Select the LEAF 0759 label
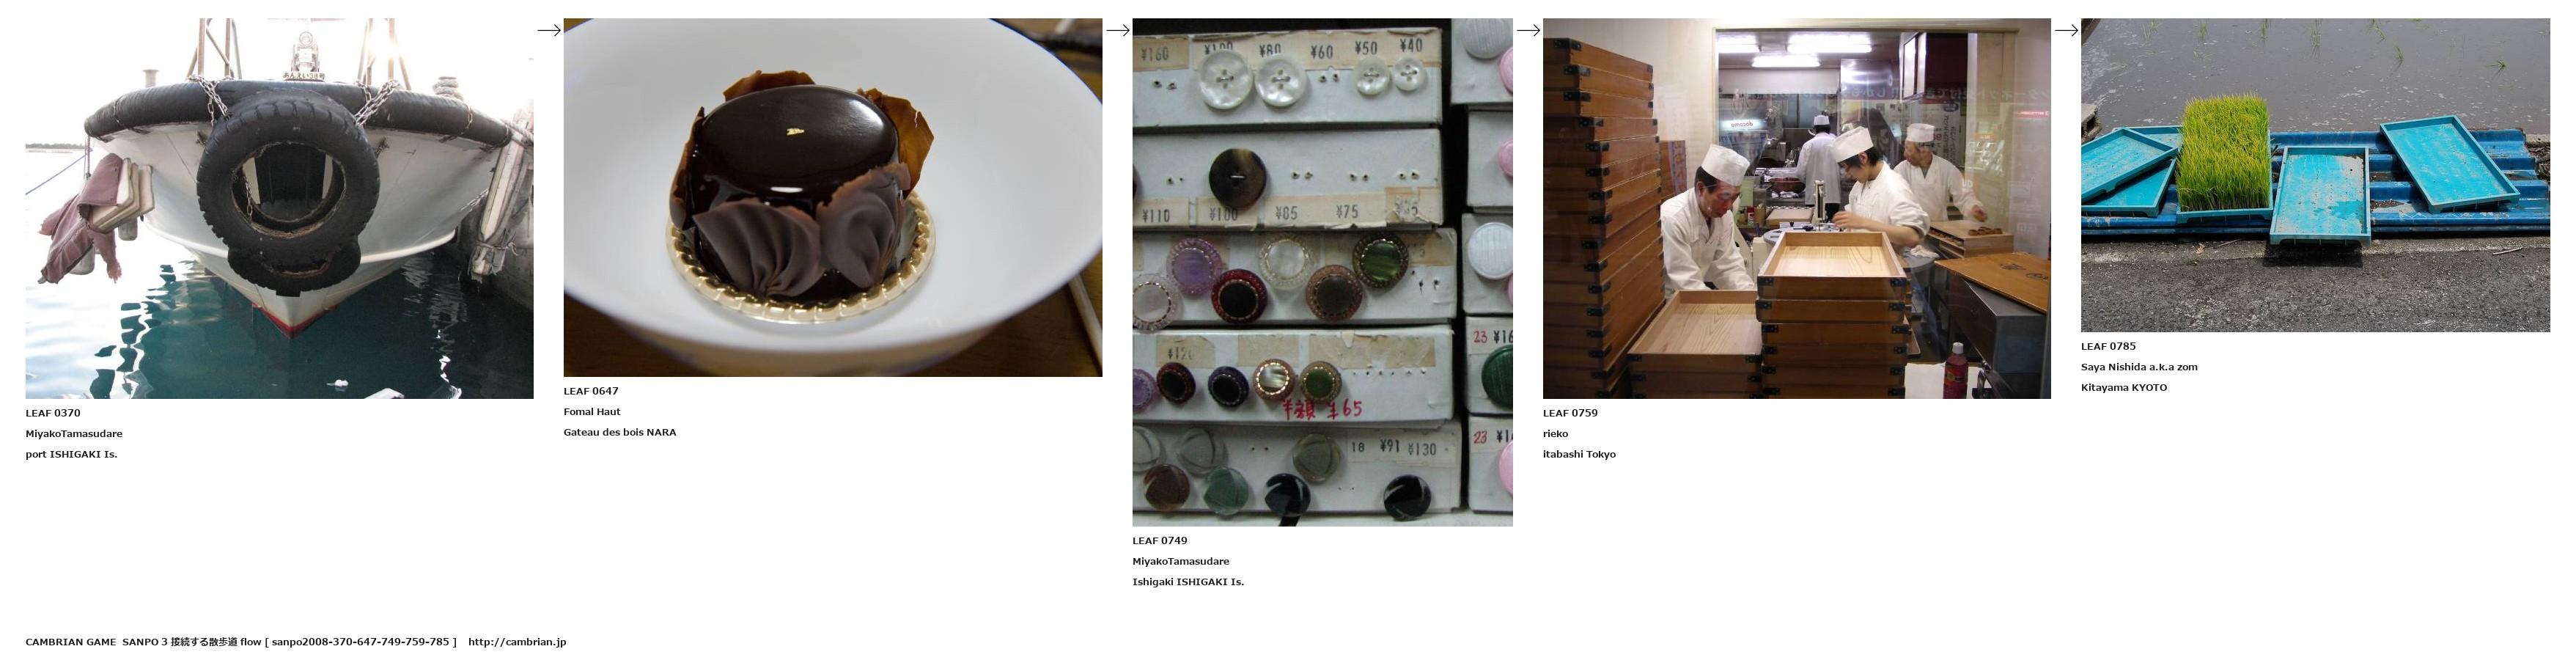2576x660 pixels. [1570, 413]
